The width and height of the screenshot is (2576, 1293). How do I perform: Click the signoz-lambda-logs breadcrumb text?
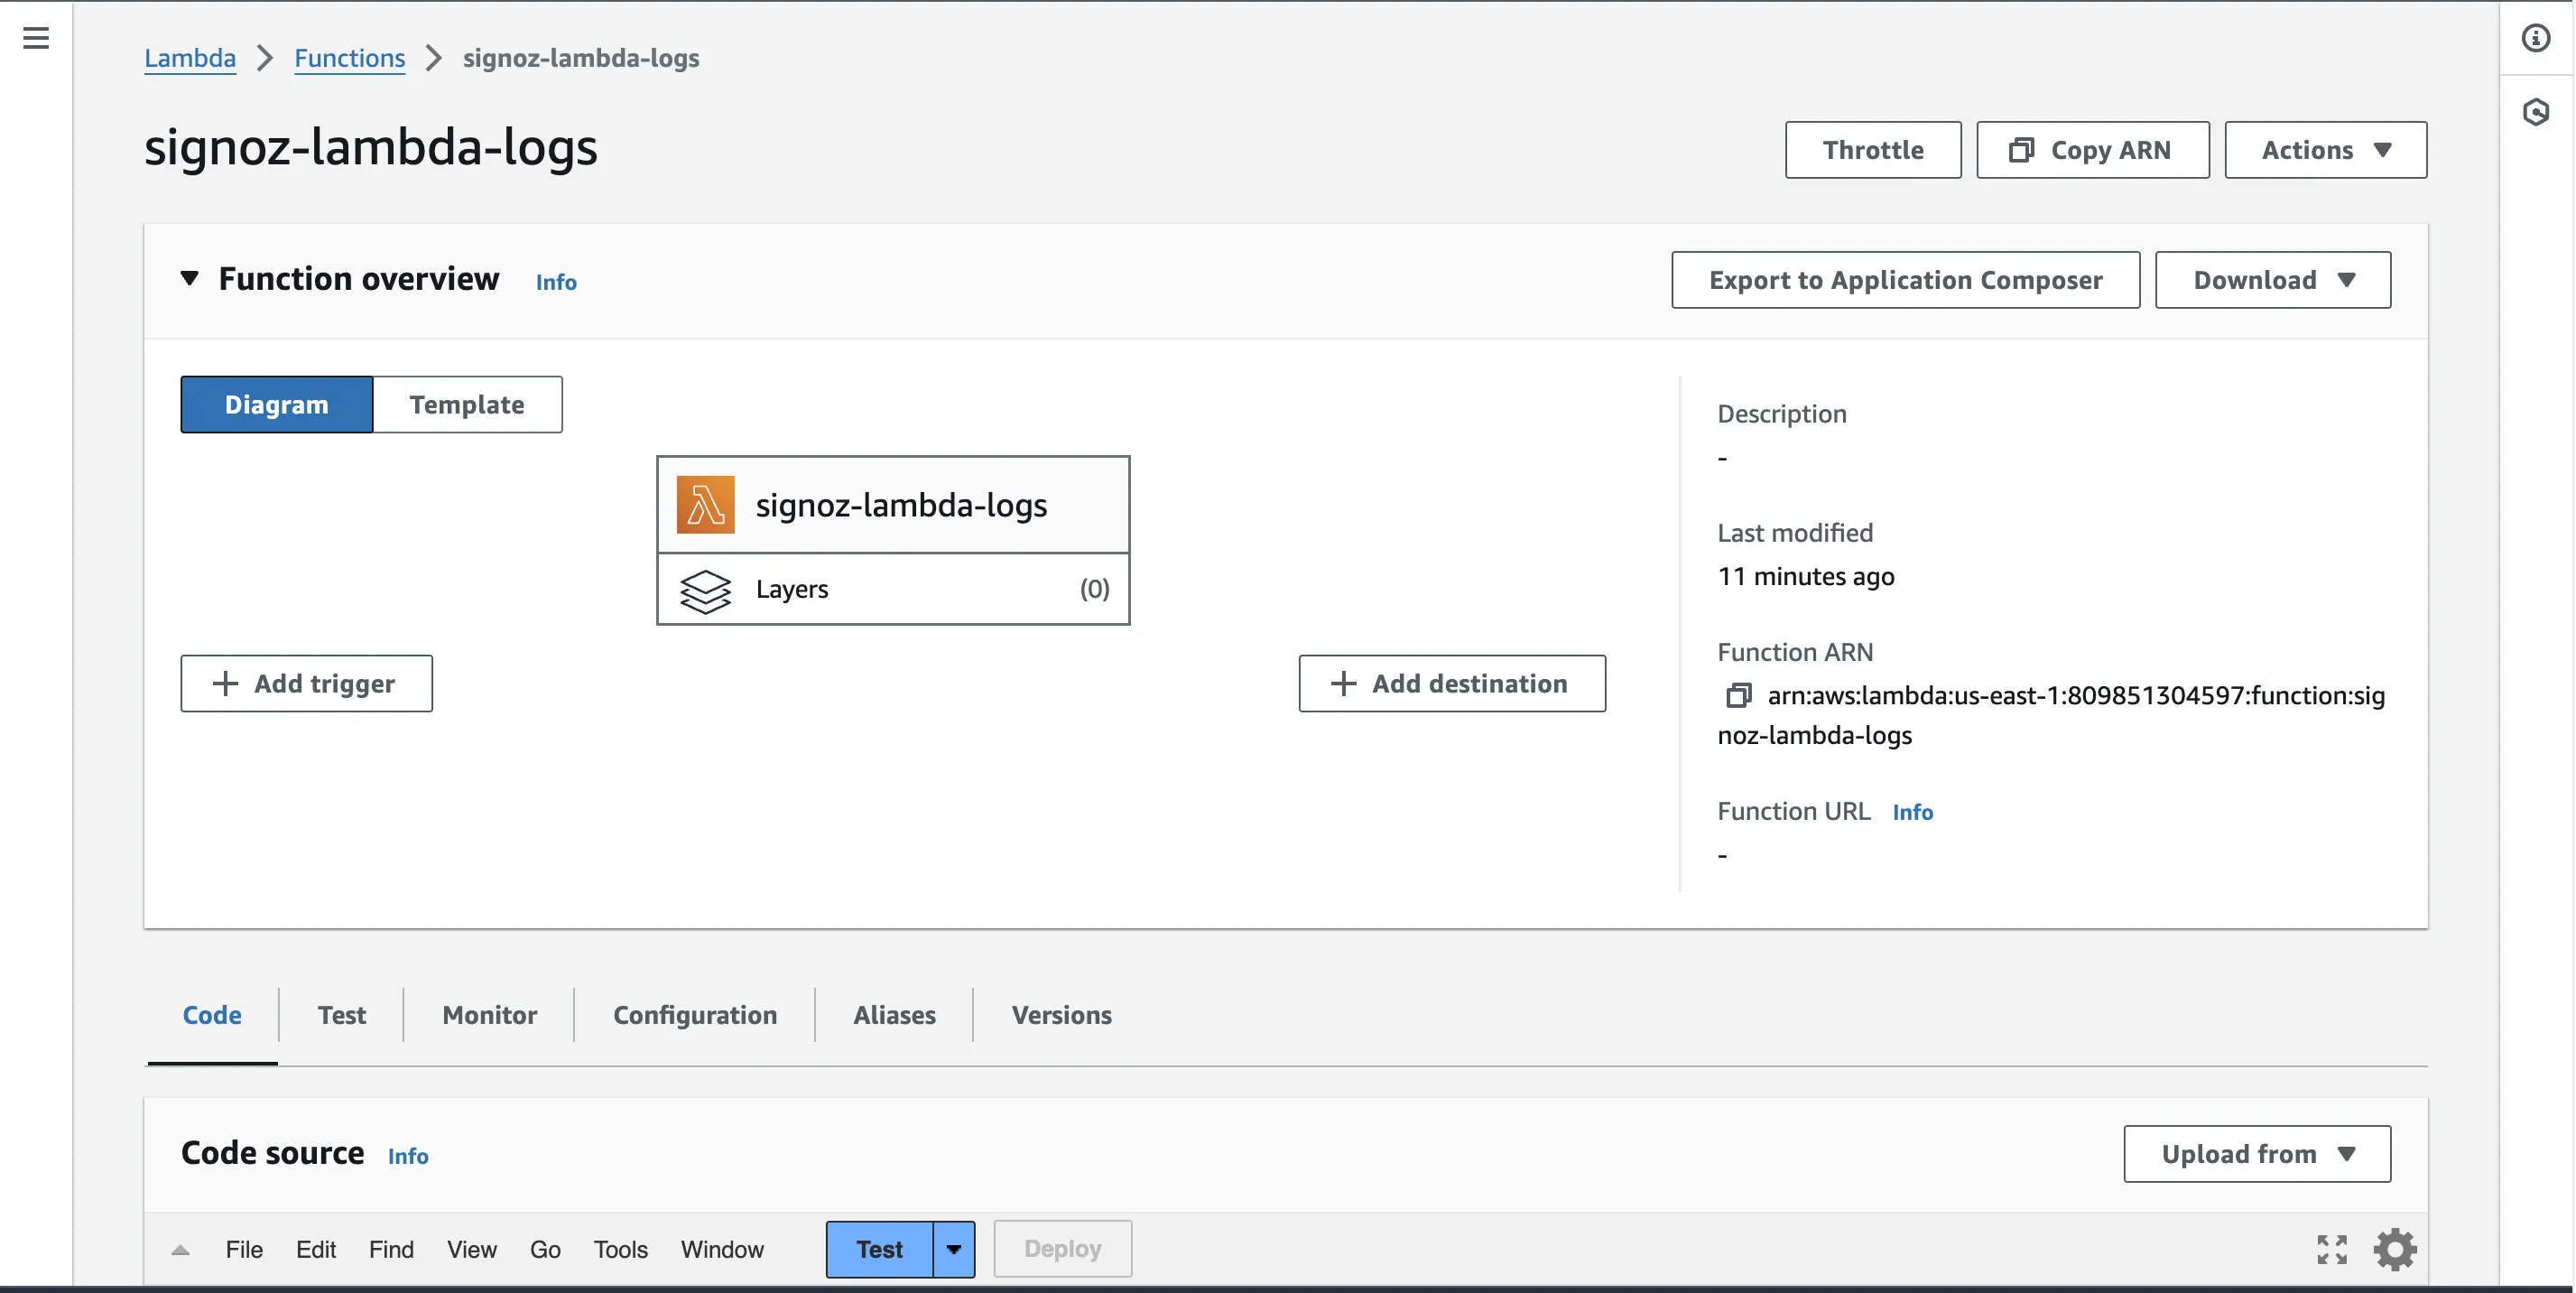(x=581, y=58)
